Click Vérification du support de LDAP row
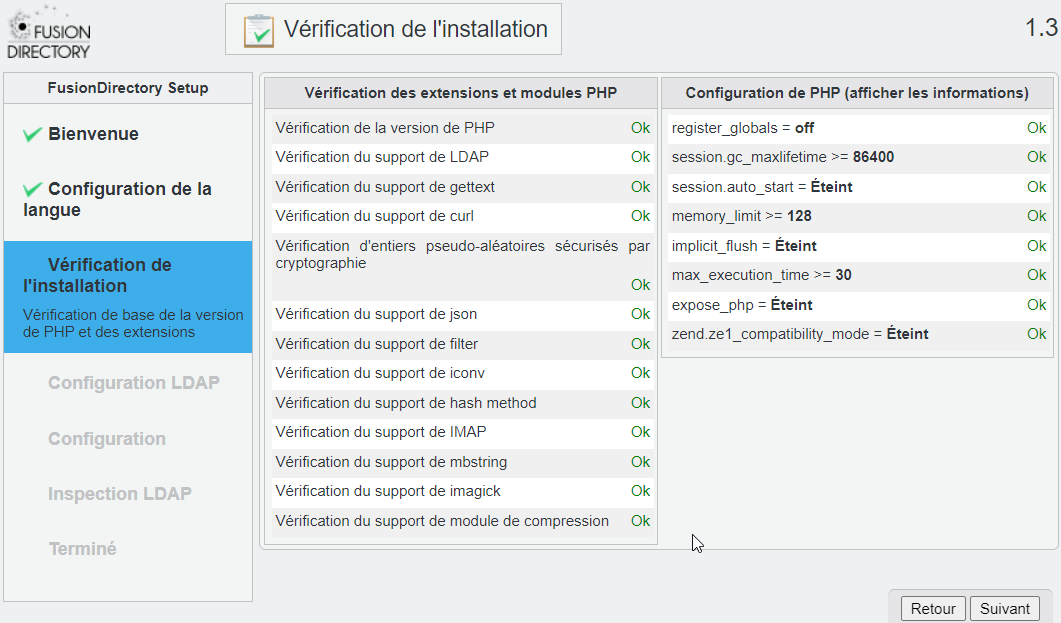 pos(462,157)
